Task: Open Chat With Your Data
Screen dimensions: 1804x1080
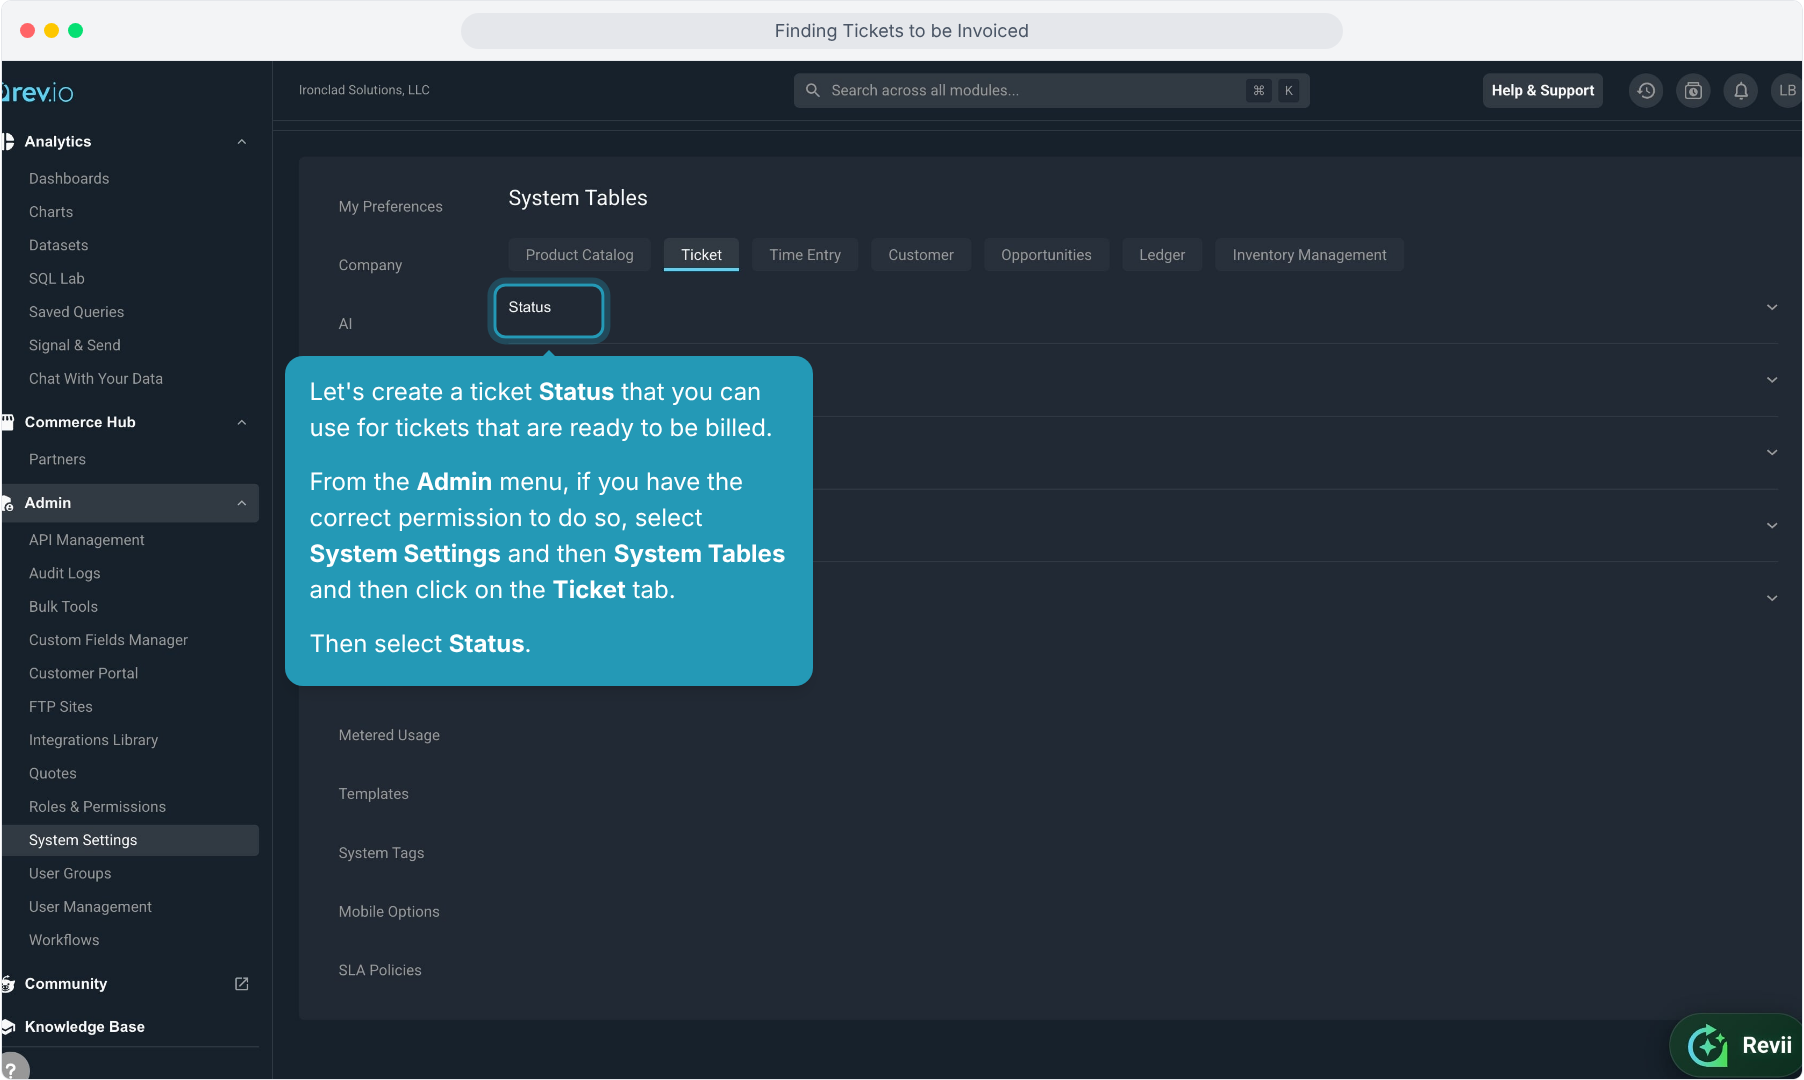Action: [x=96, y=379]
